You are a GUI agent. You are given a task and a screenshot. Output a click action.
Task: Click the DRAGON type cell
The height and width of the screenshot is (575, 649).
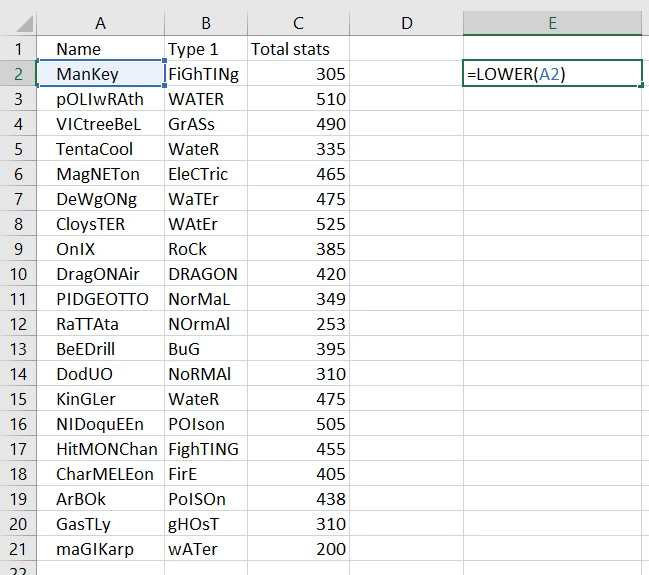pyautogui.click(x=206, y=274)
